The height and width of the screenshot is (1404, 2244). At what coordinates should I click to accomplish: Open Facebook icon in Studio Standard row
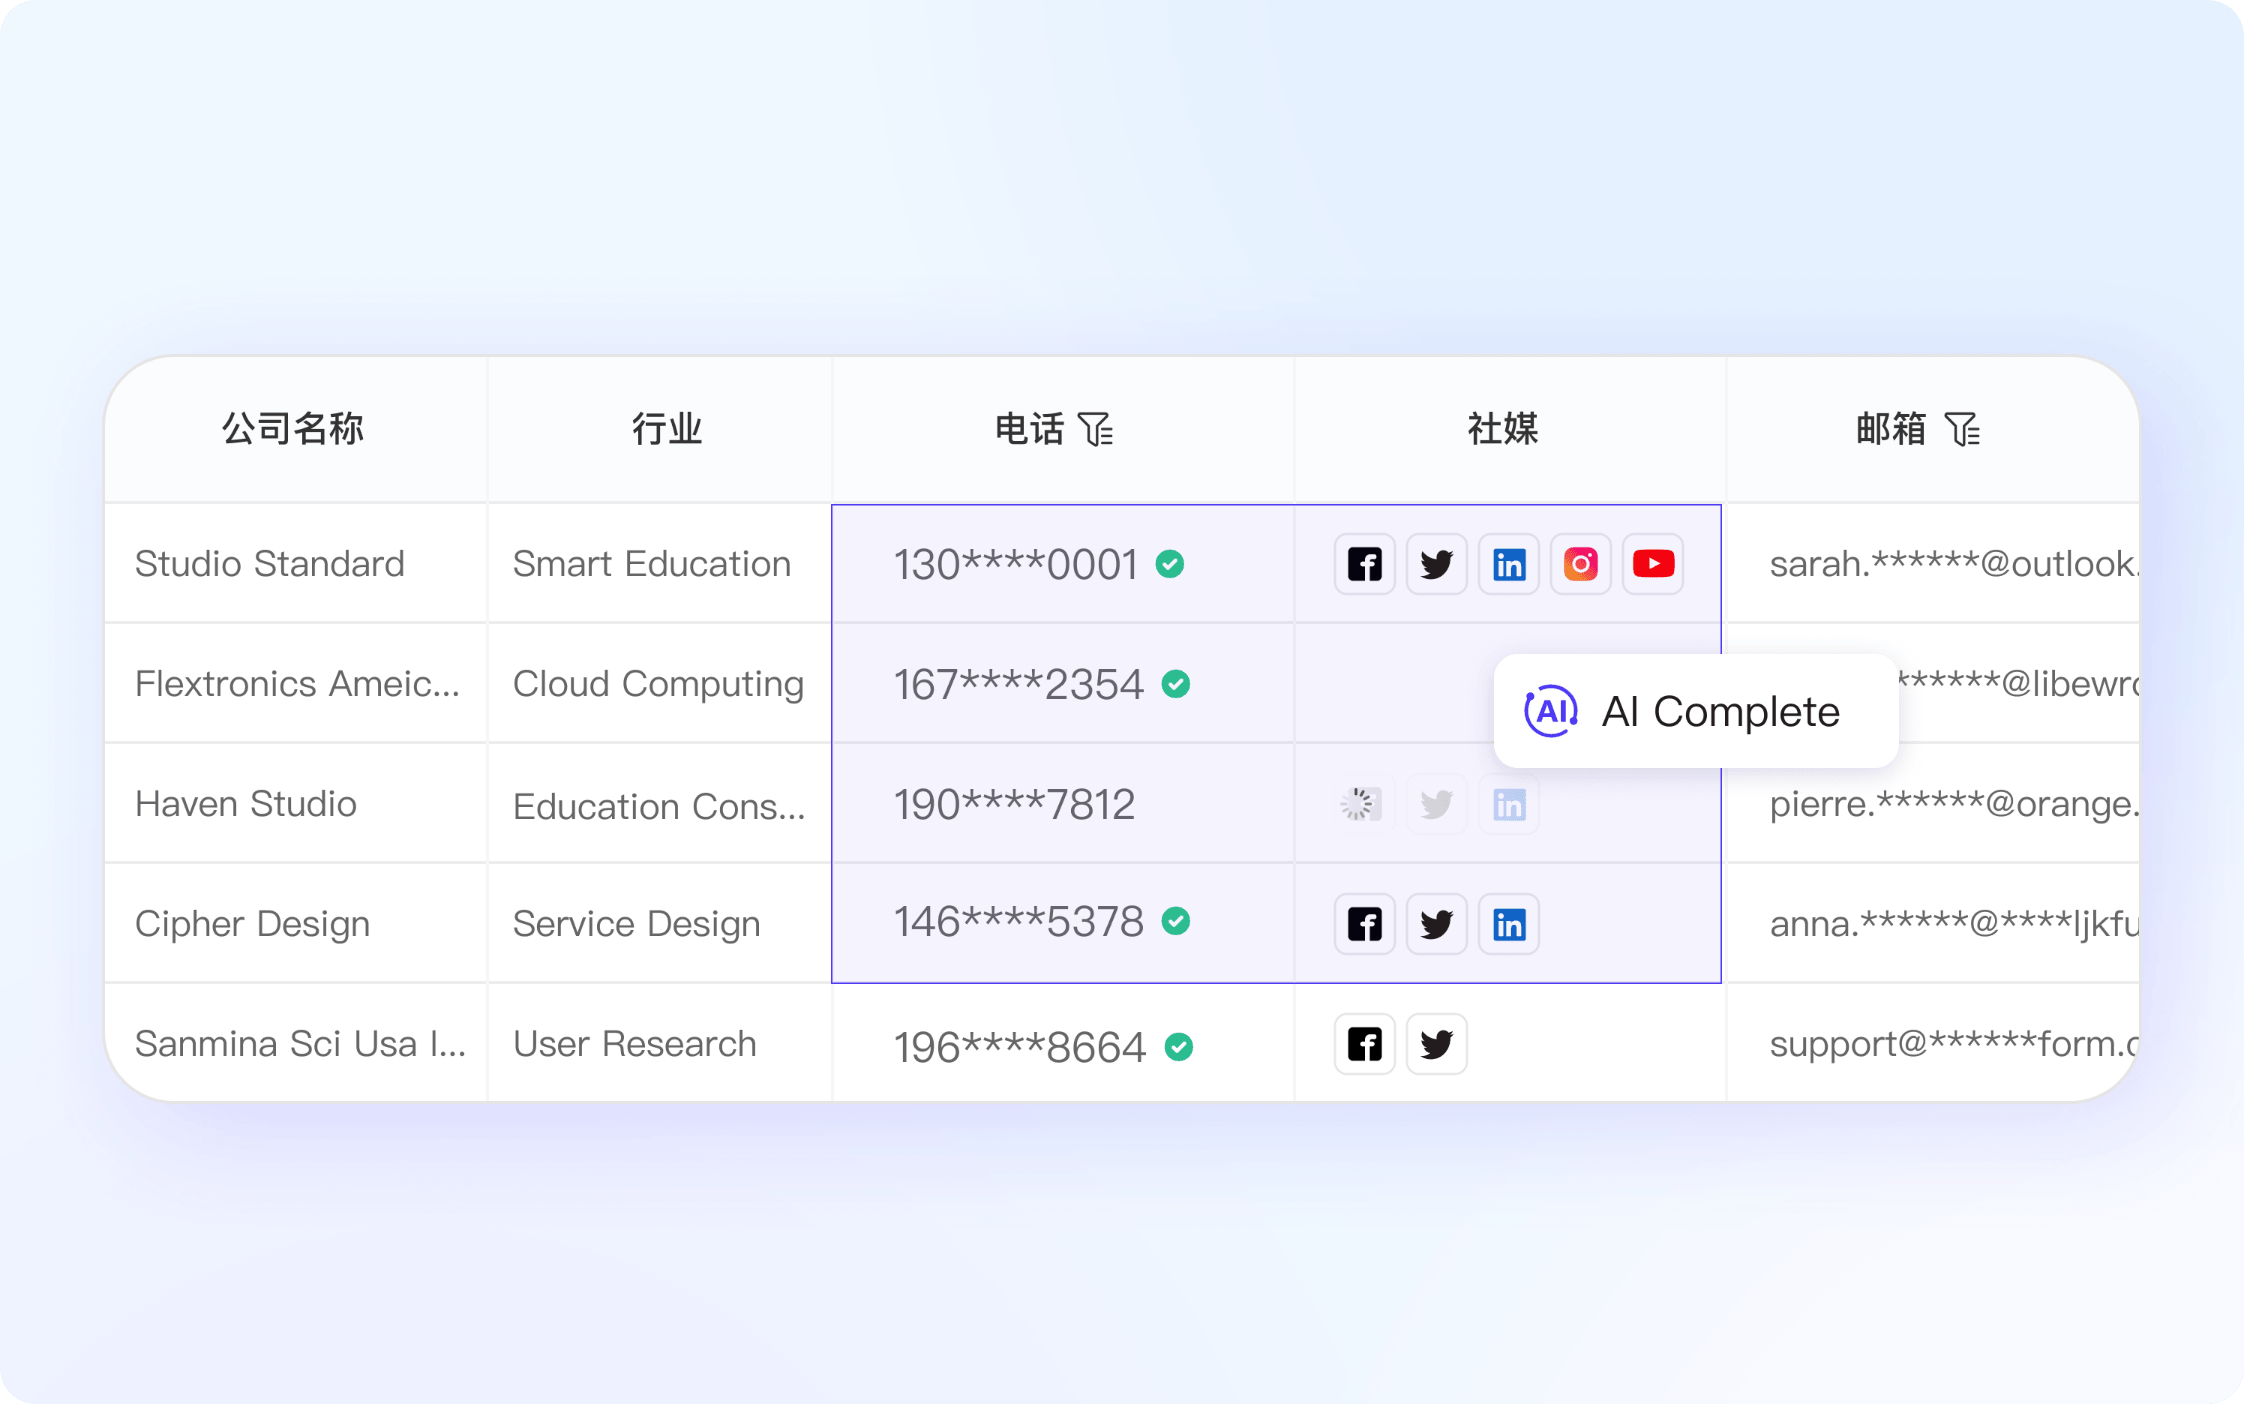coord(1365,564)
